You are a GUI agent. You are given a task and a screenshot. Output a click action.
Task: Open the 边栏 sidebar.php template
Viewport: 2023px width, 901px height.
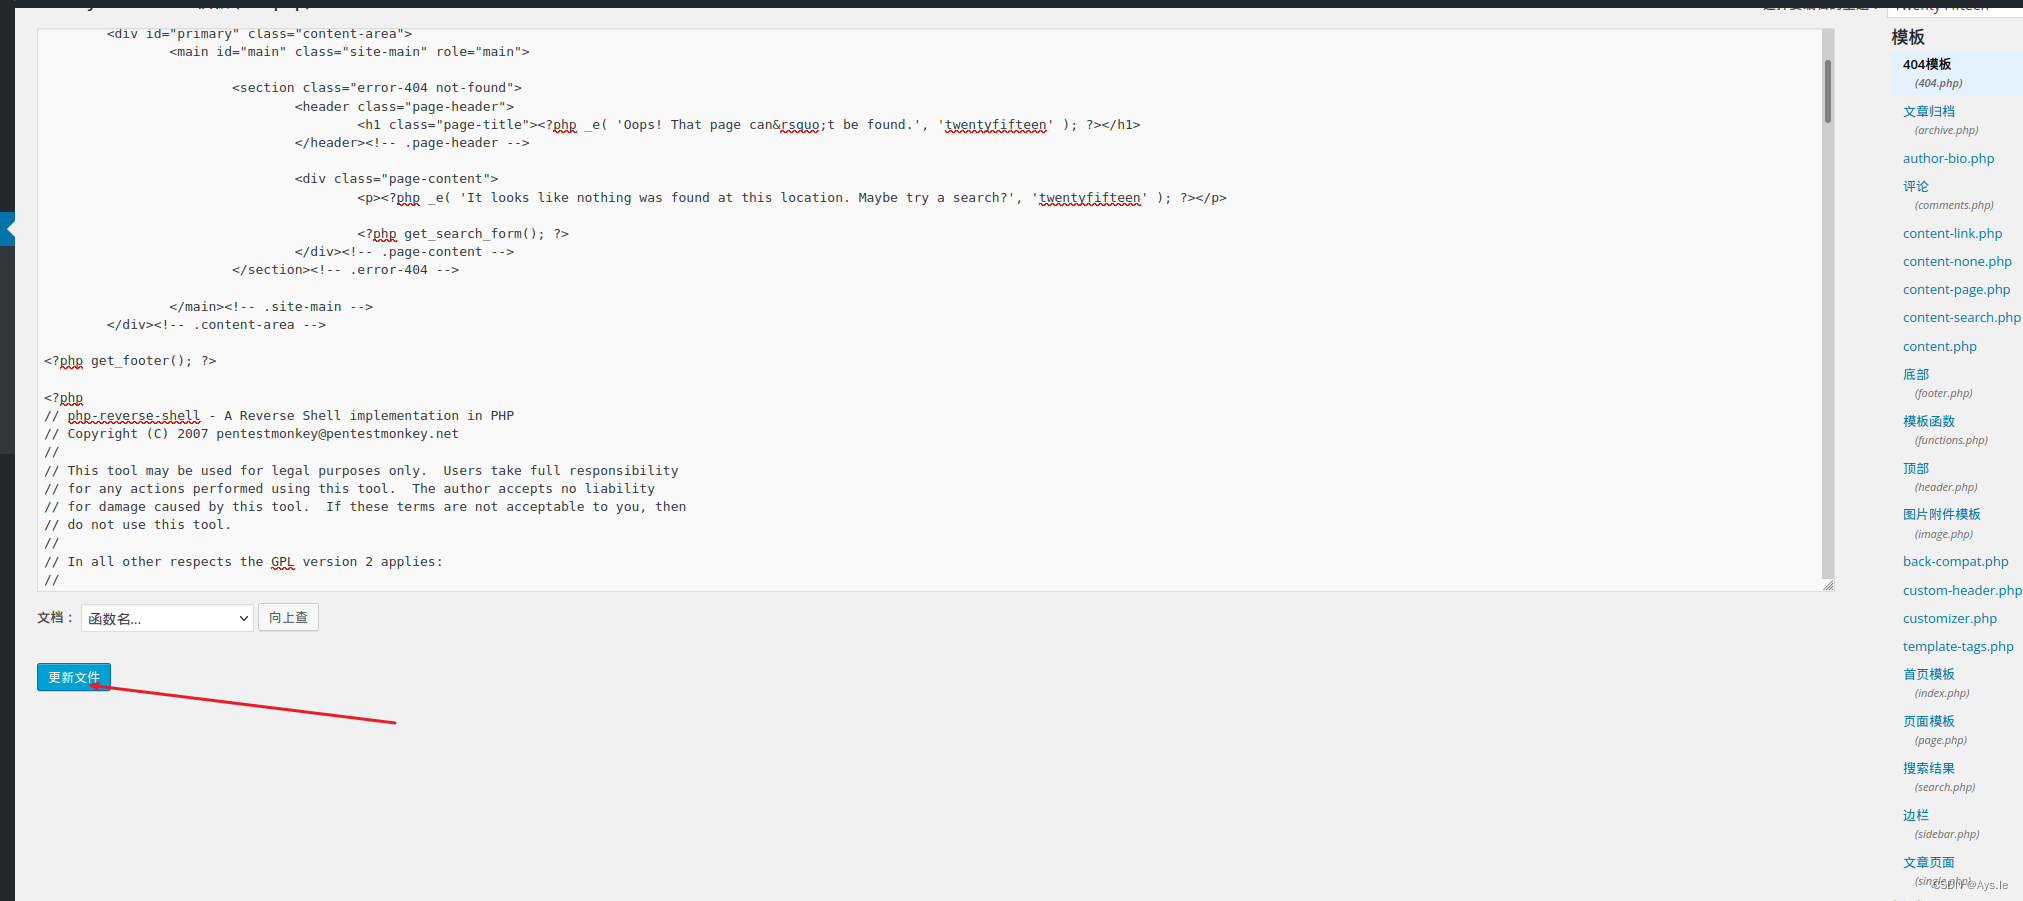(x=1916, y=815)
